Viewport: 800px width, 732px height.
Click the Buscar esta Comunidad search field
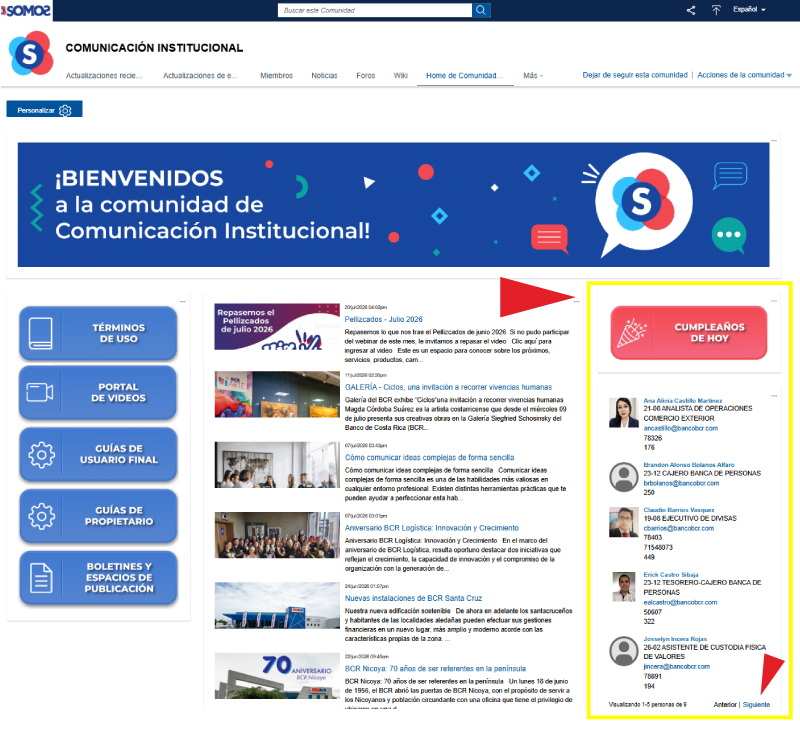pos(375,10)
